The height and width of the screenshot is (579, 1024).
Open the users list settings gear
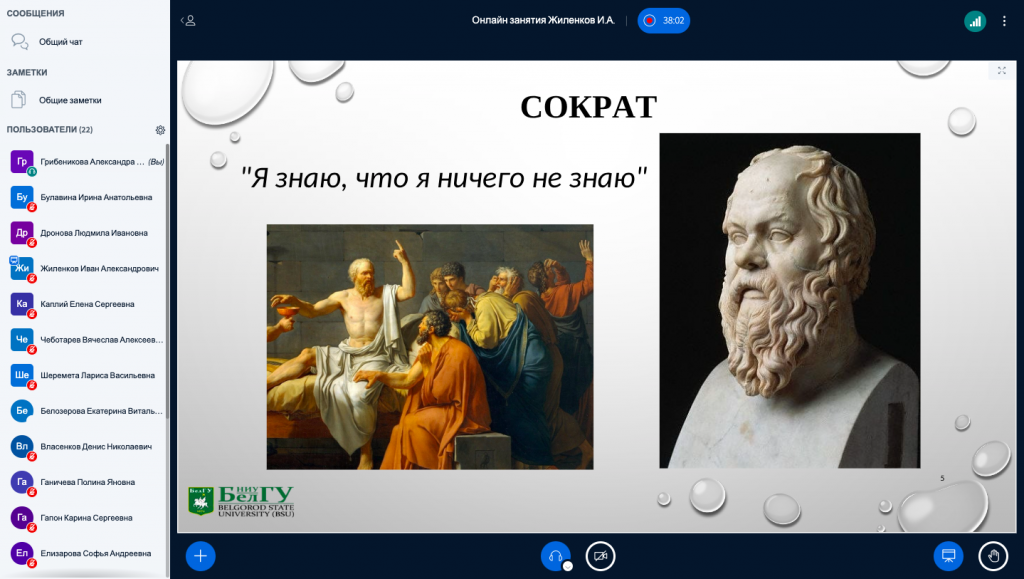[x=160, y=130]
